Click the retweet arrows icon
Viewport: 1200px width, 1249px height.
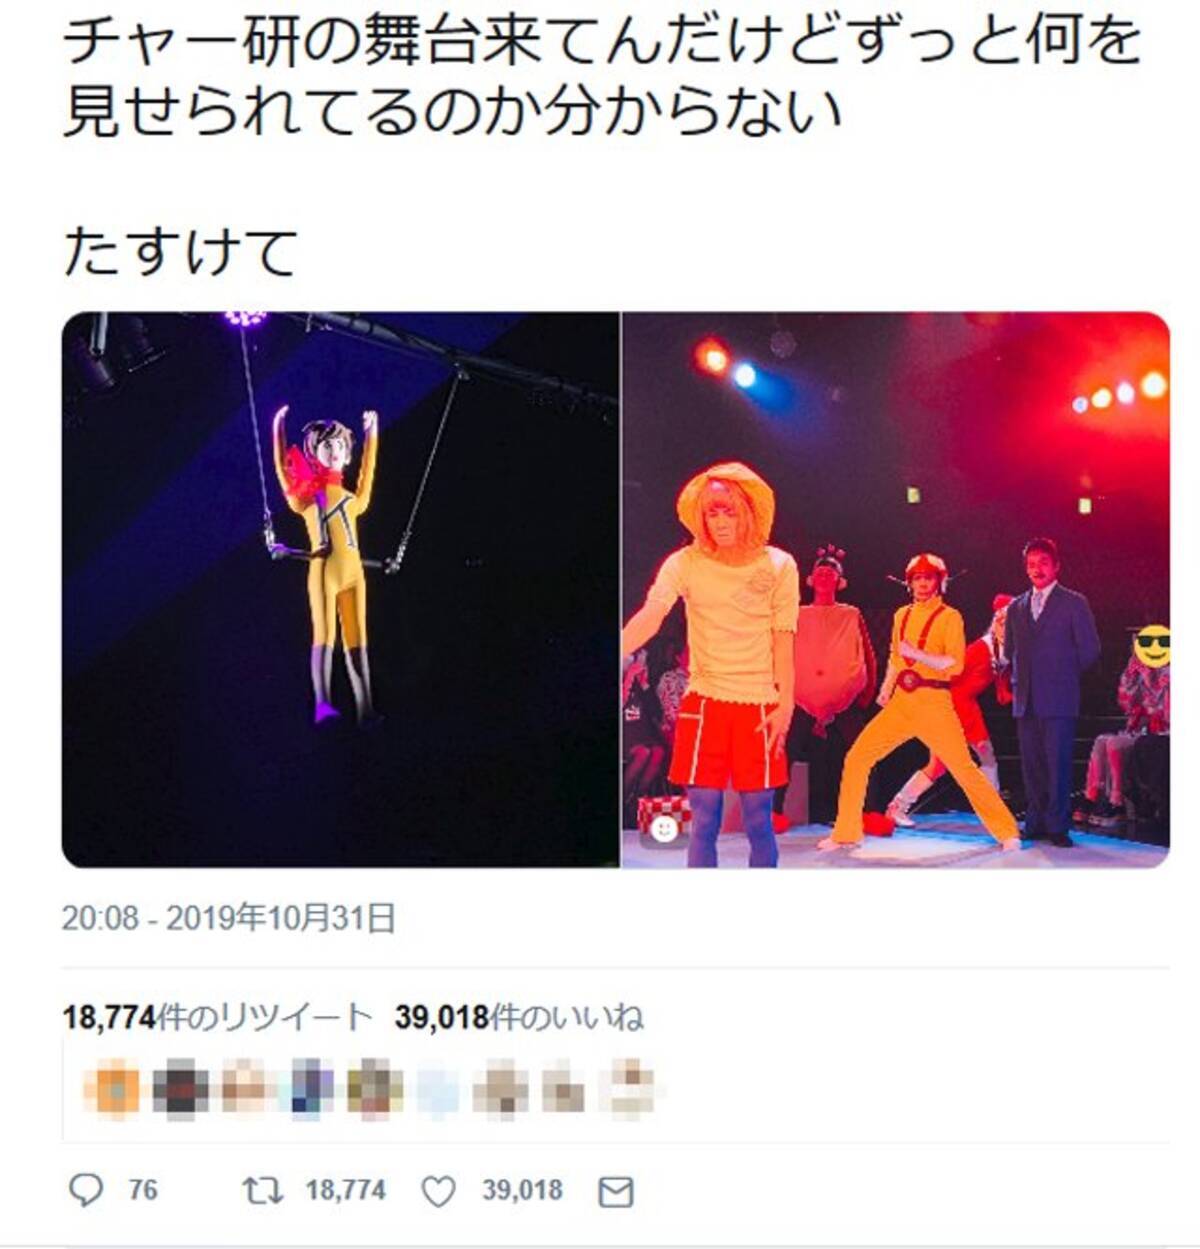coord(265,1190)
